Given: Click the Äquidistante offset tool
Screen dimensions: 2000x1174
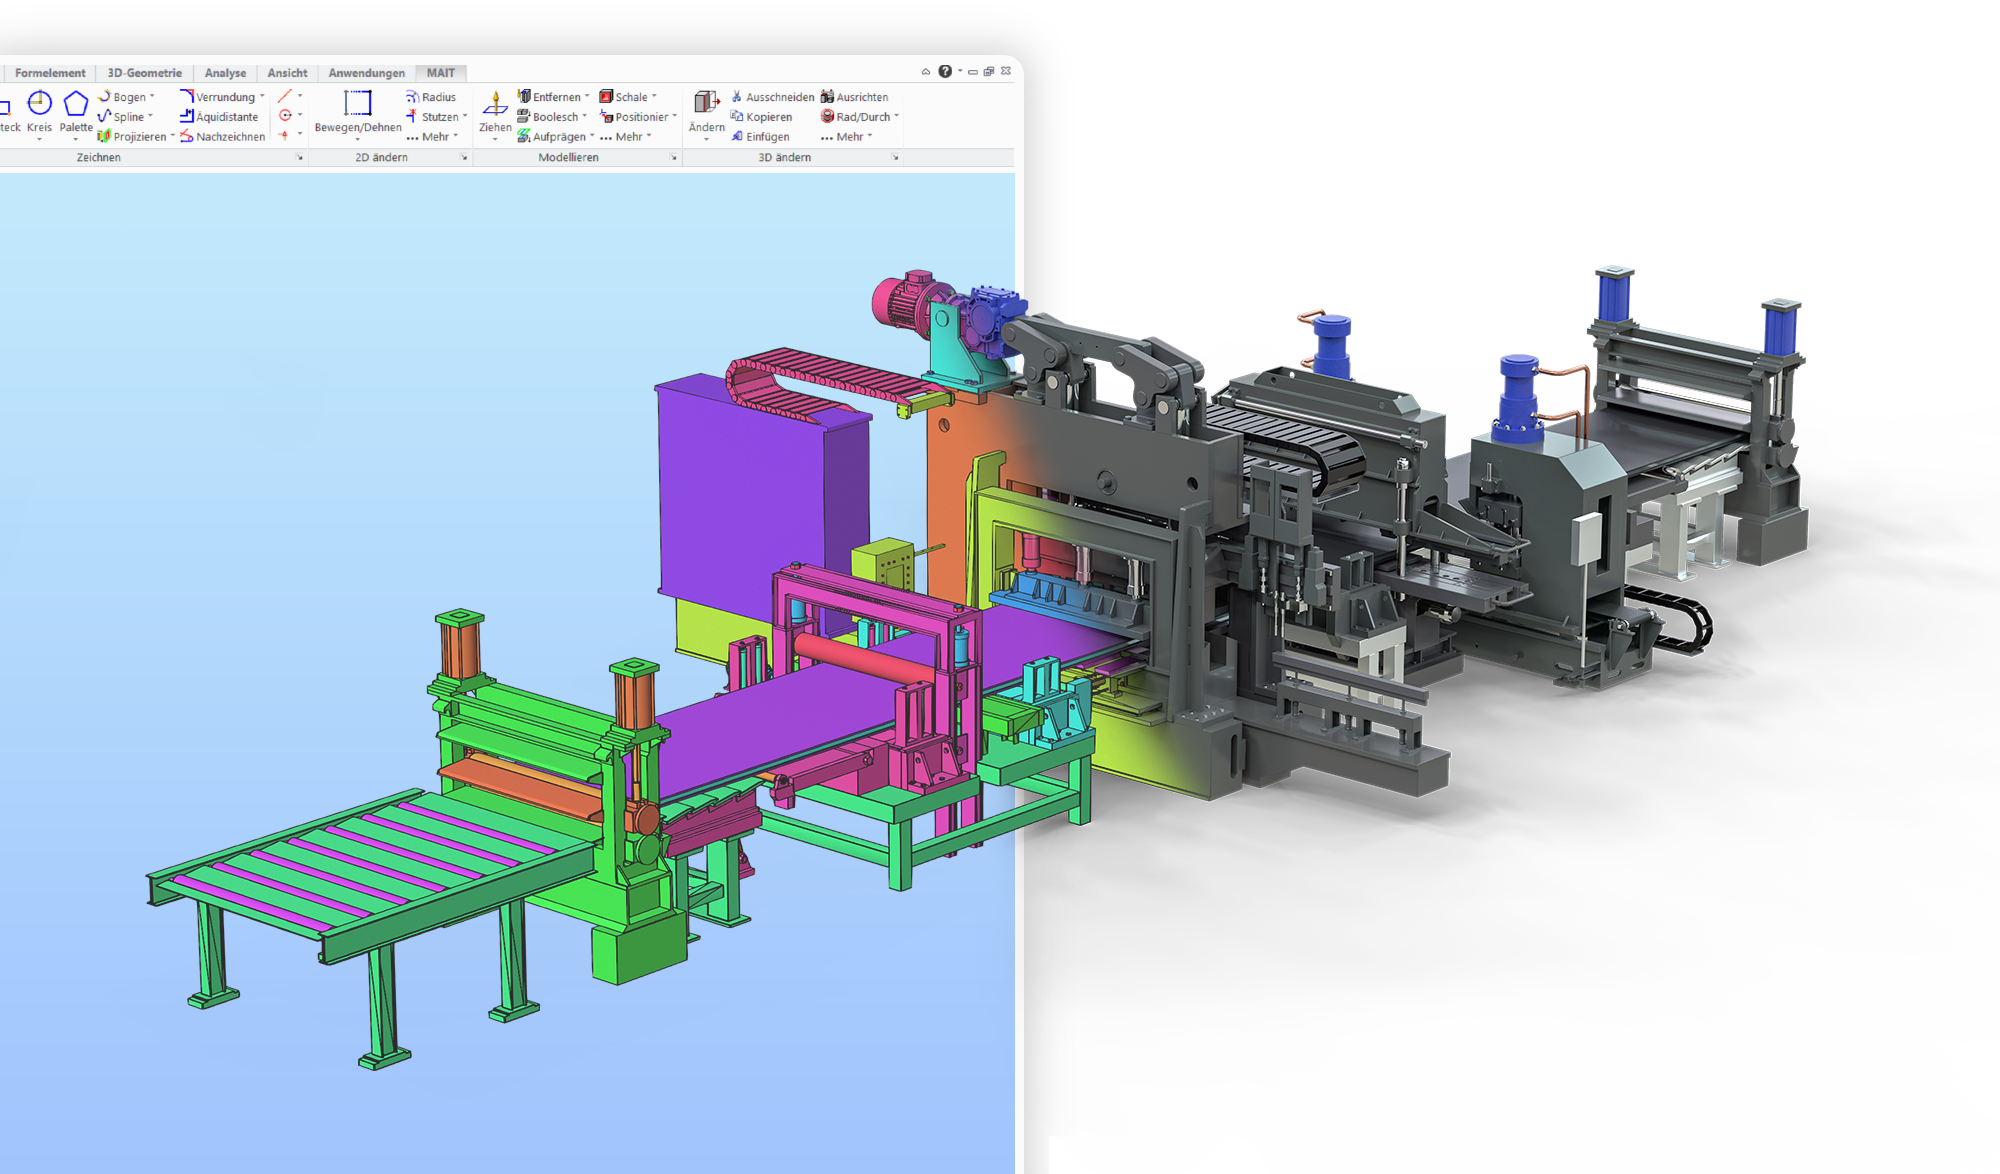Looking at the screenshot, I should pyautogui.click(x=224, y=117).
